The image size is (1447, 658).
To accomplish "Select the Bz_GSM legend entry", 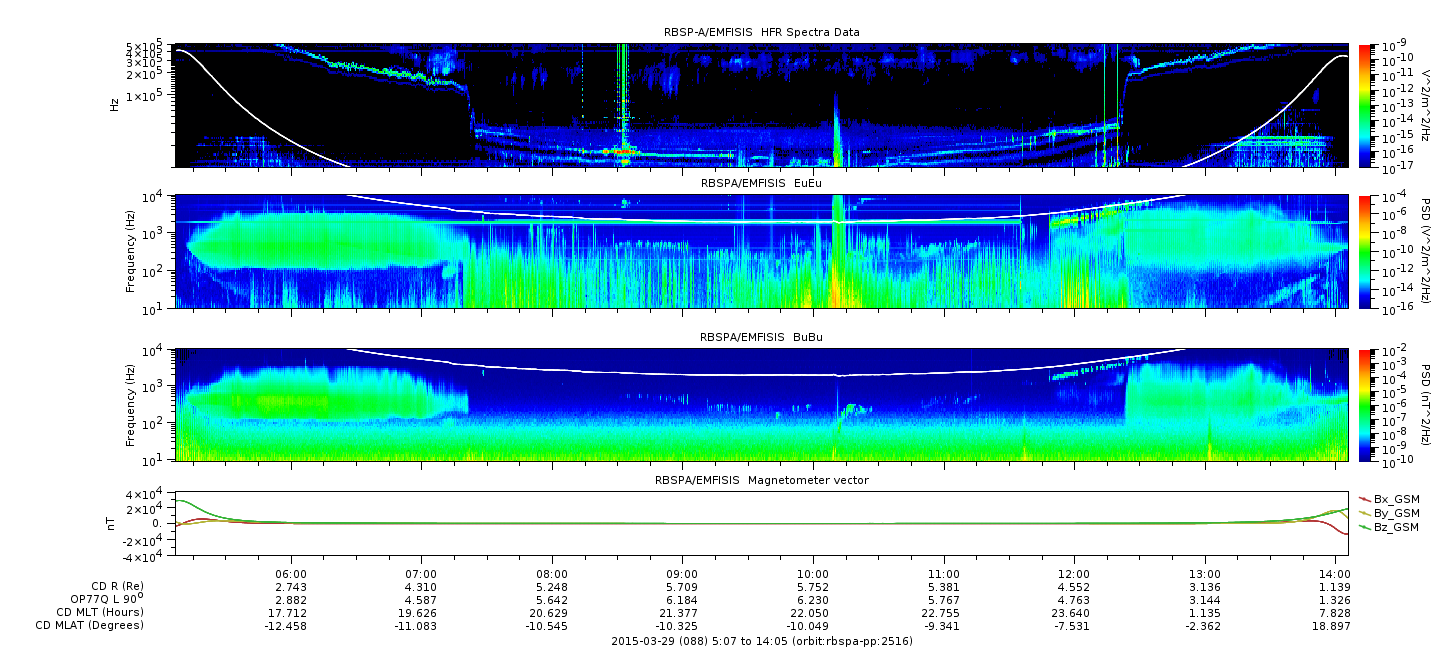I will tap(1396, 526).
